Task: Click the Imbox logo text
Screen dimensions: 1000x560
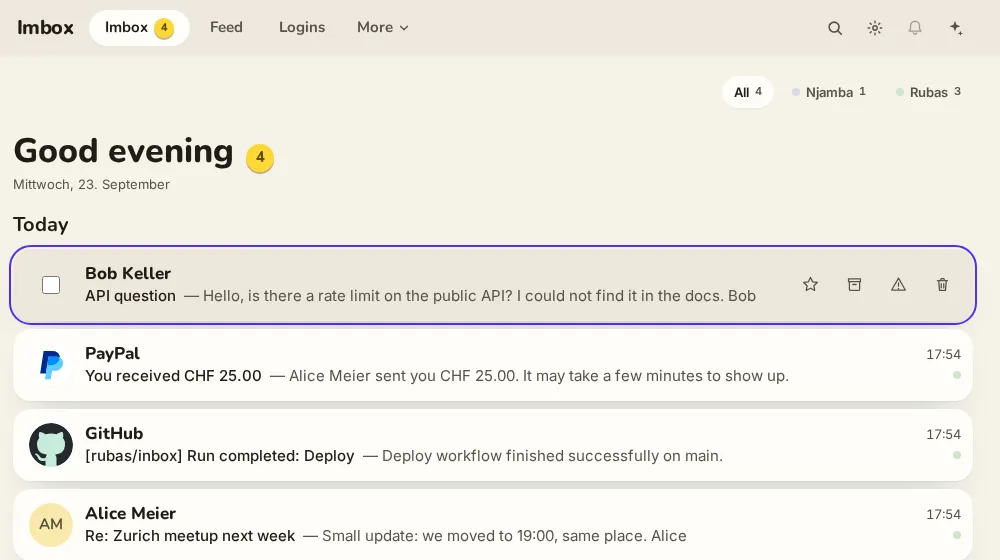Action: [x=45, y=27]
